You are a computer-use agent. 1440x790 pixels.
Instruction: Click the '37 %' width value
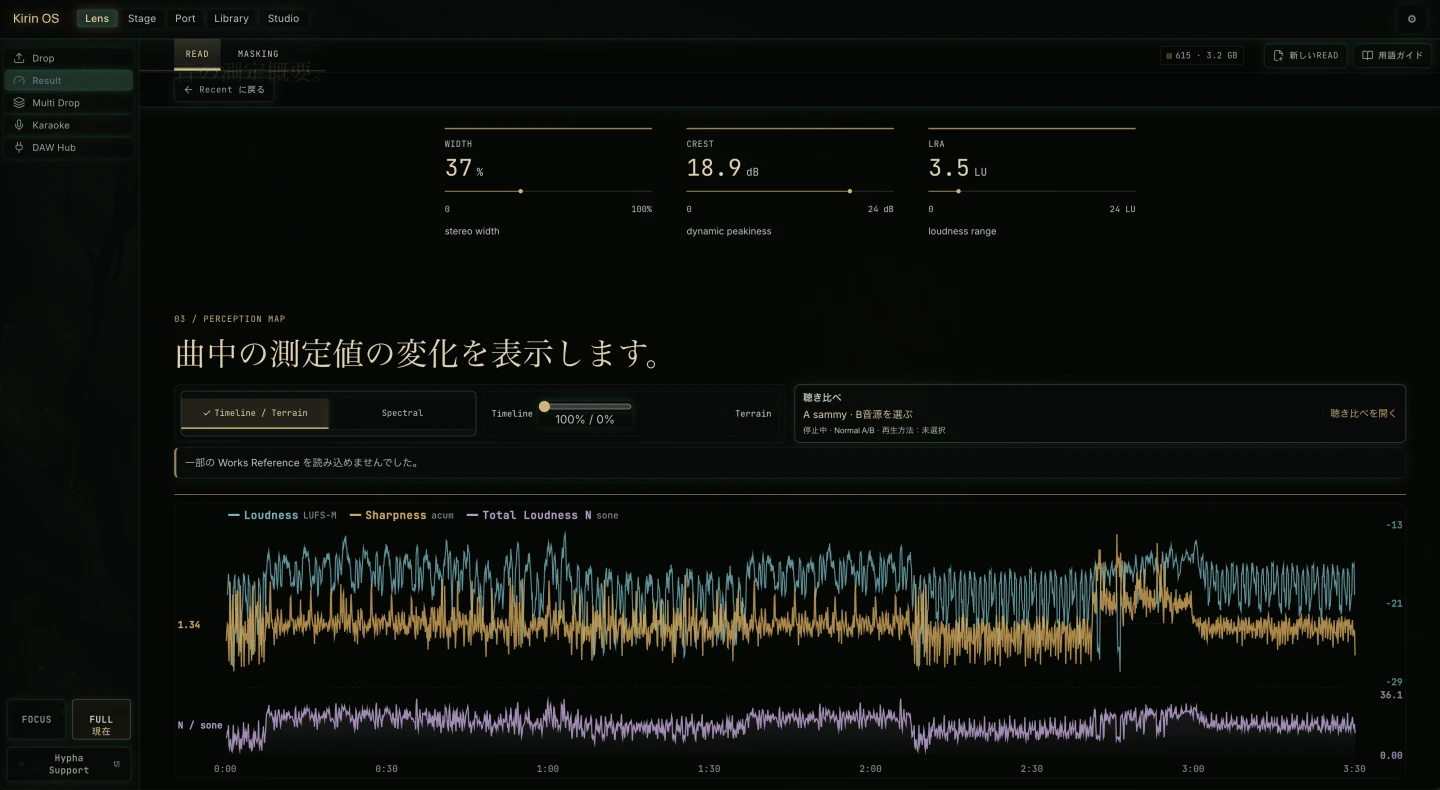coord(464,168)
